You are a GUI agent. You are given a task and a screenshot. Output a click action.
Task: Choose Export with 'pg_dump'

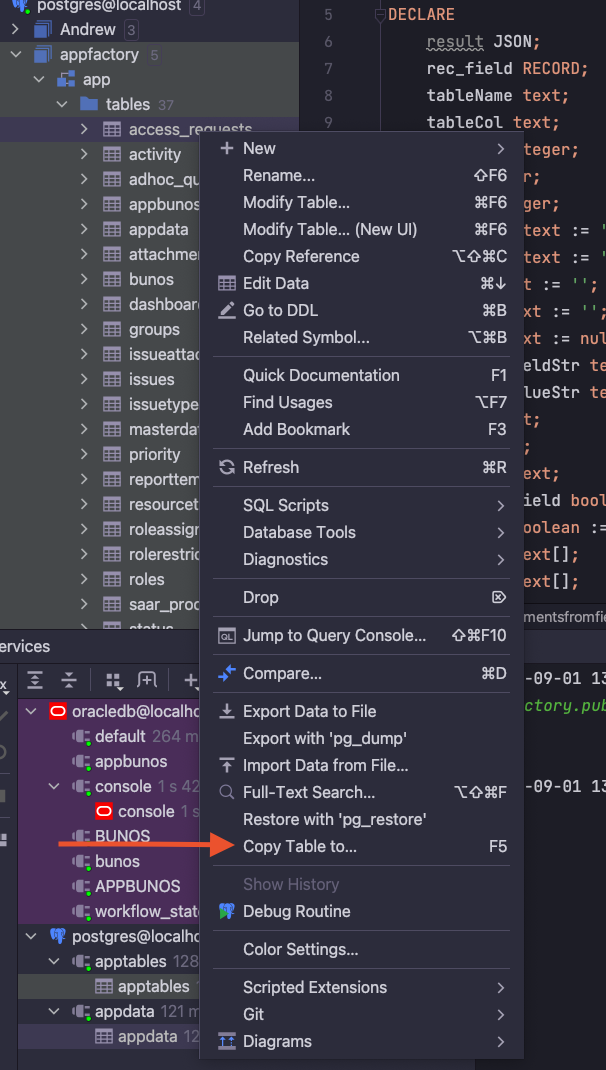(x=362, y=738)
